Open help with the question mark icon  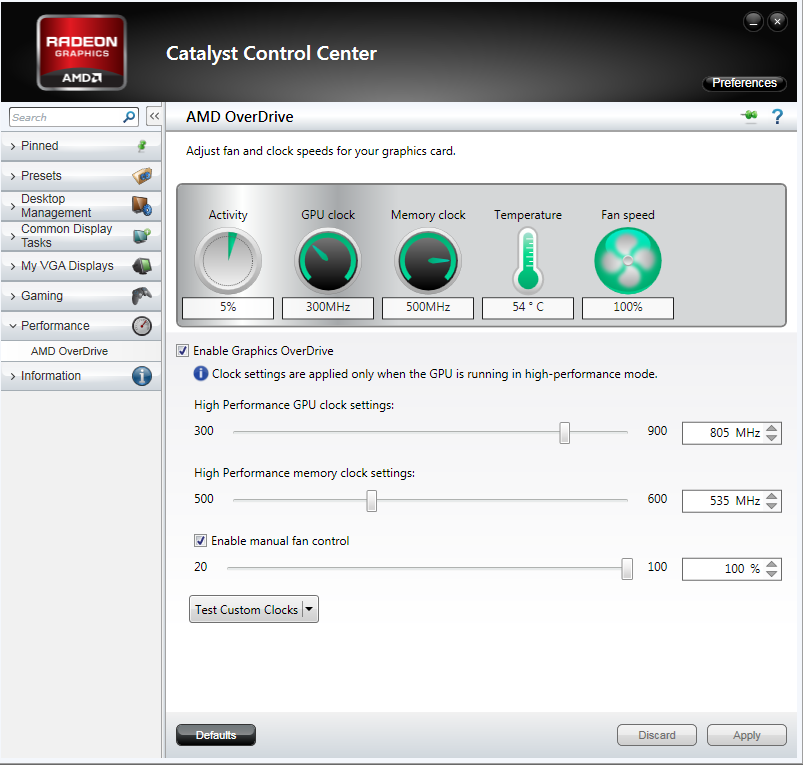pyautogui.click(x=777, y=117)
